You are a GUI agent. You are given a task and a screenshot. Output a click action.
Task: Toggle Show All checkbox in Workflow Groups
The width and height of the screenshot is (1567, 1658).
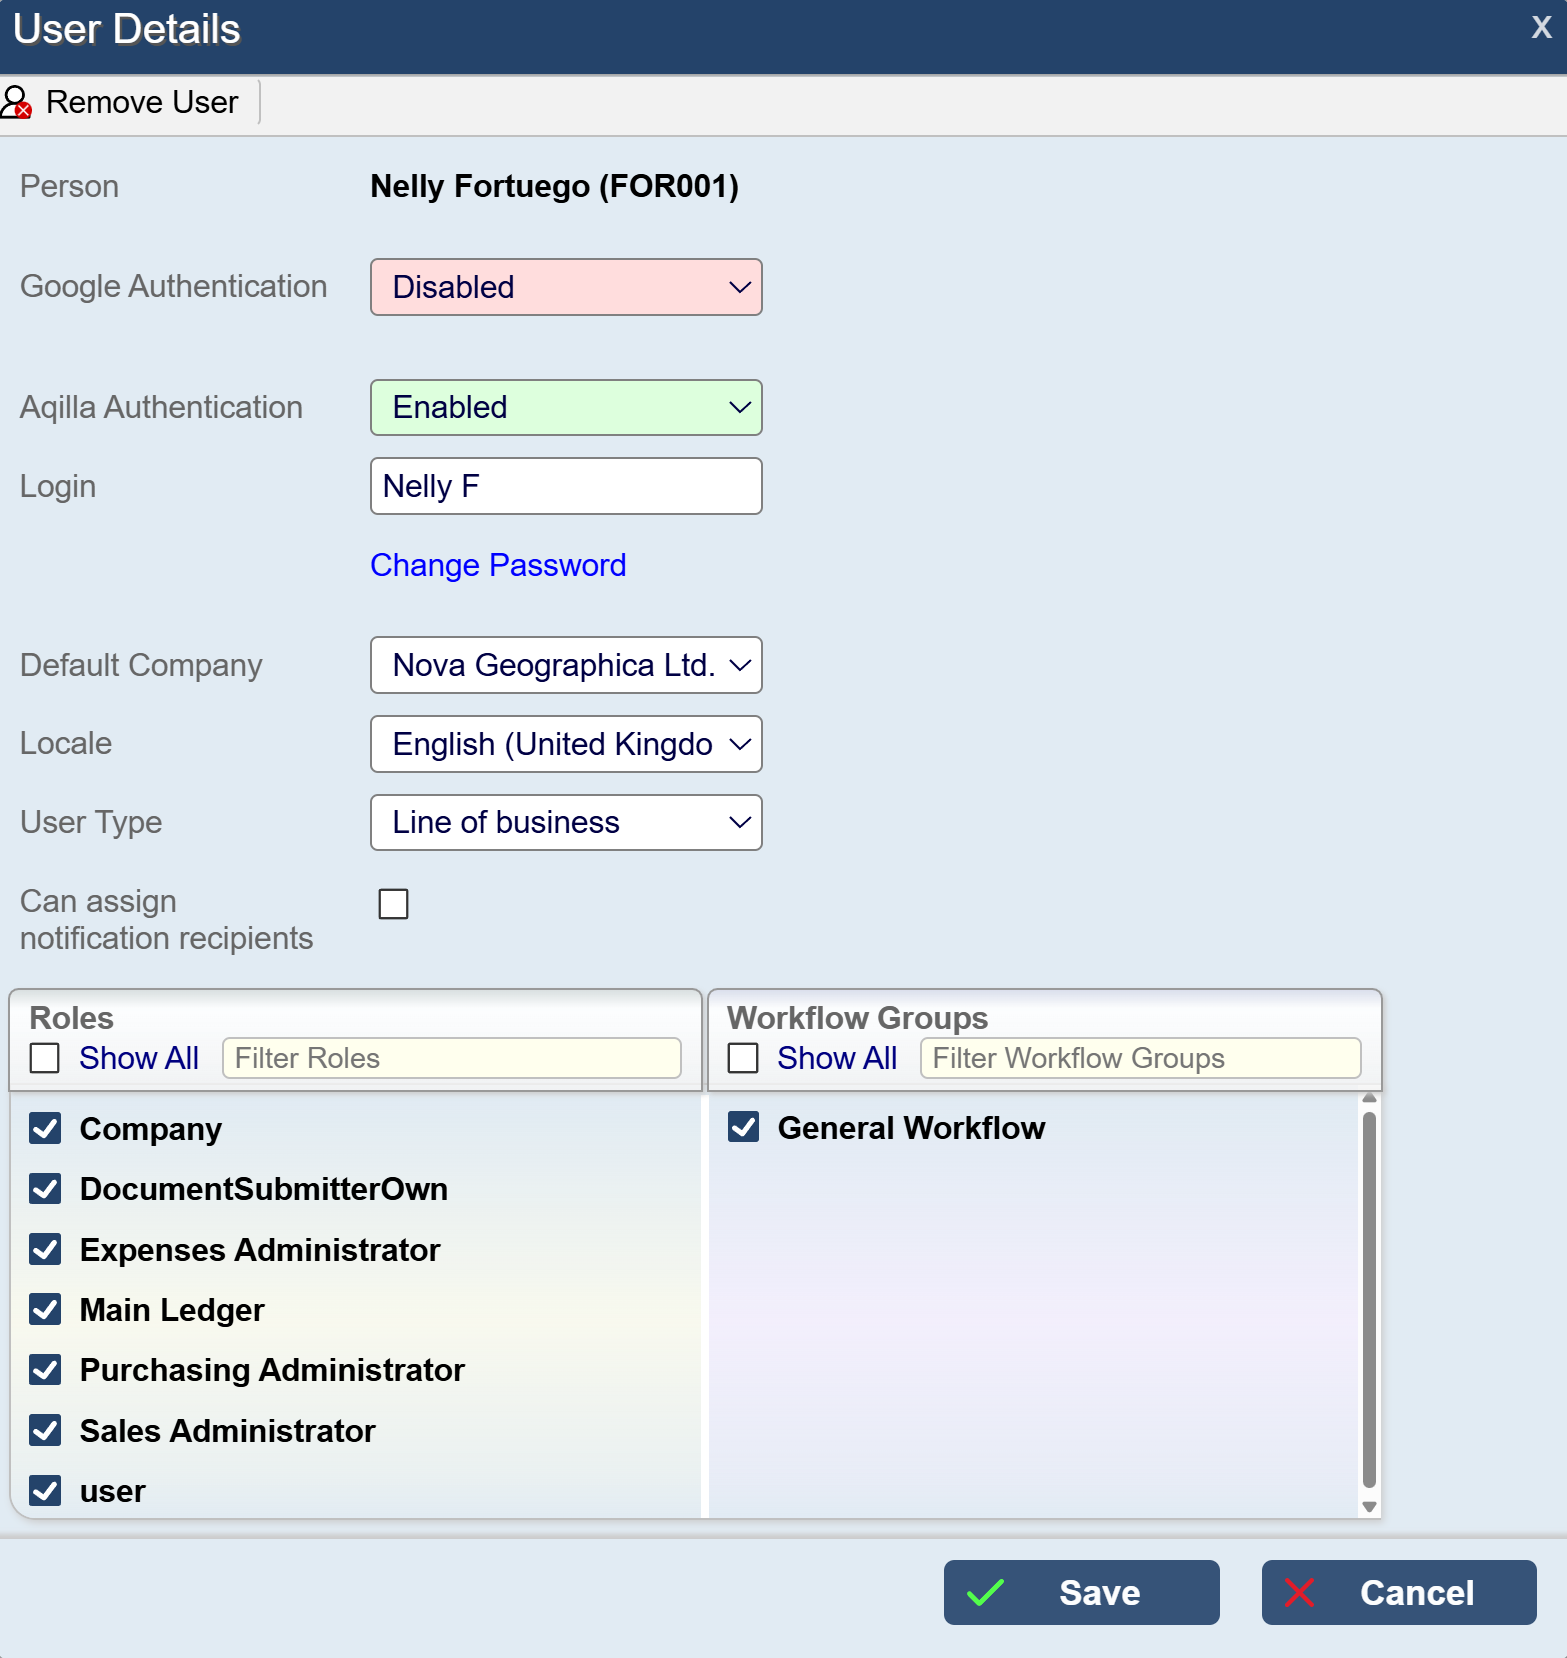pyautogui.click(x=743, y=1058)
